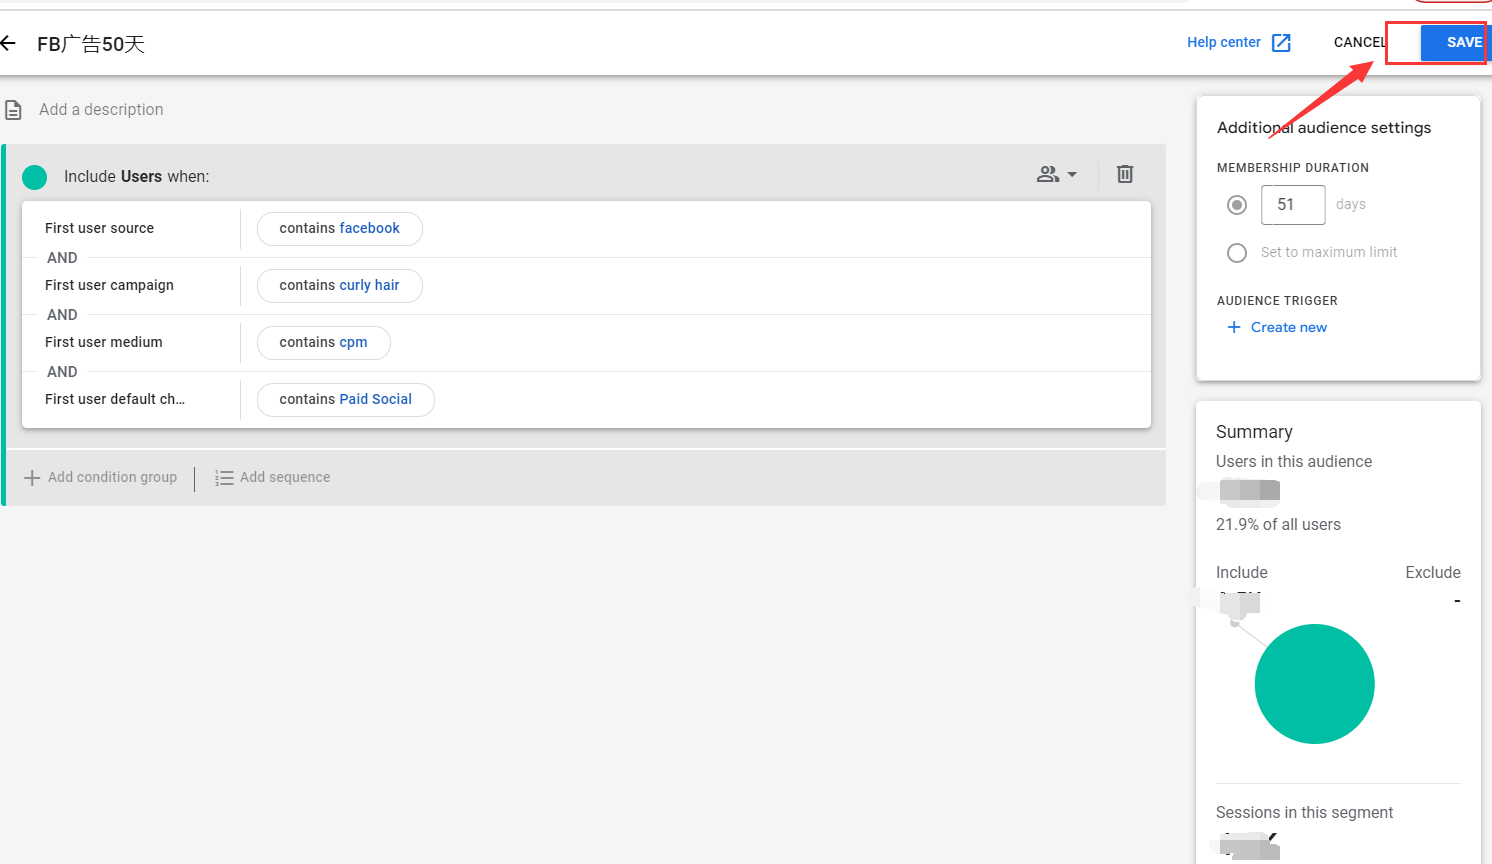The width and height of the screenshot is (1492, 864).
Task: Click the description page icon
Action: pos(14,109)
